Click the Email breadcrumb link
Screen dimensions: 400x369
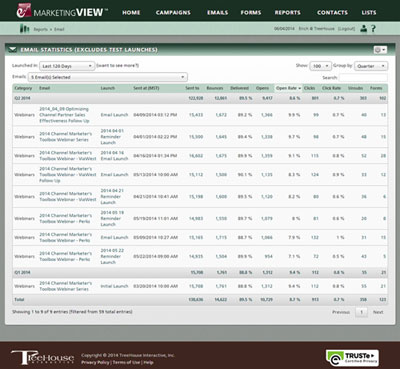59,29
